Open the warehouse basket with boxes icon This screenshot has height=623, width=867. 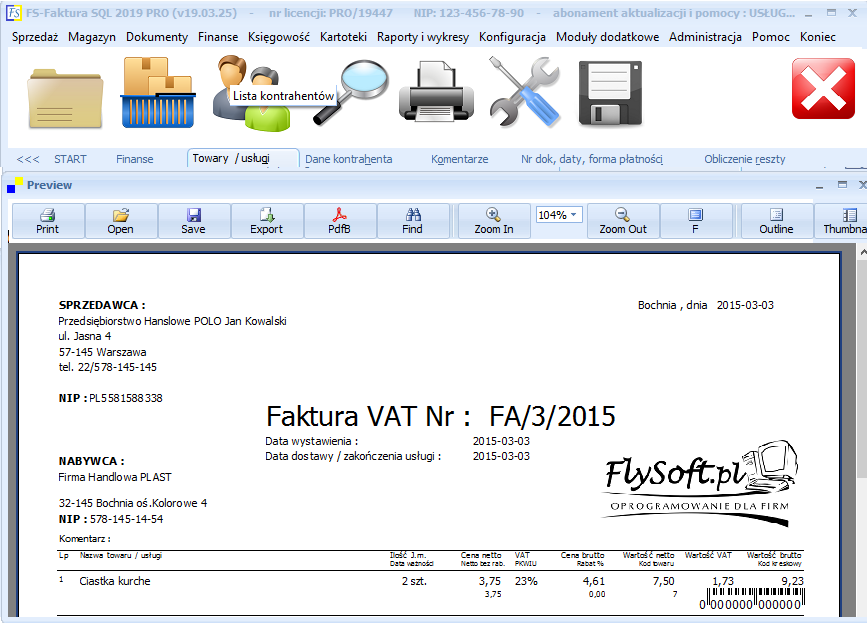pyautogui.click(x=158, y=92)
